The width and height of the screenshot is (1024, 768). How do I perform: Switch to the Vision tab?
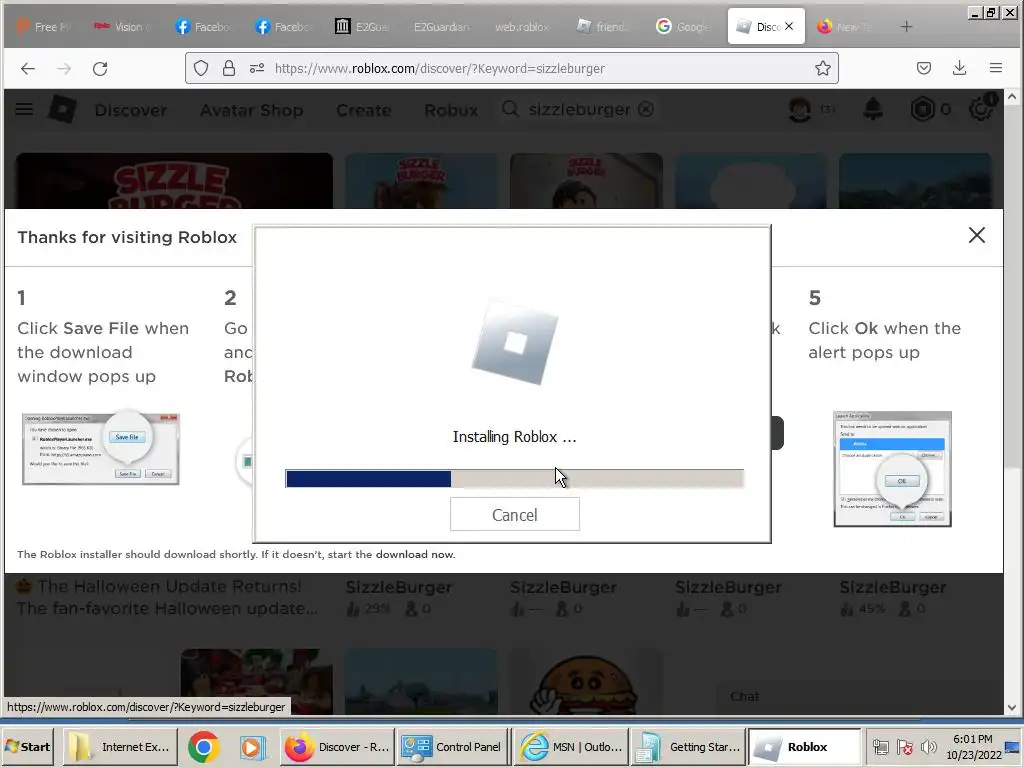point(121,27)
